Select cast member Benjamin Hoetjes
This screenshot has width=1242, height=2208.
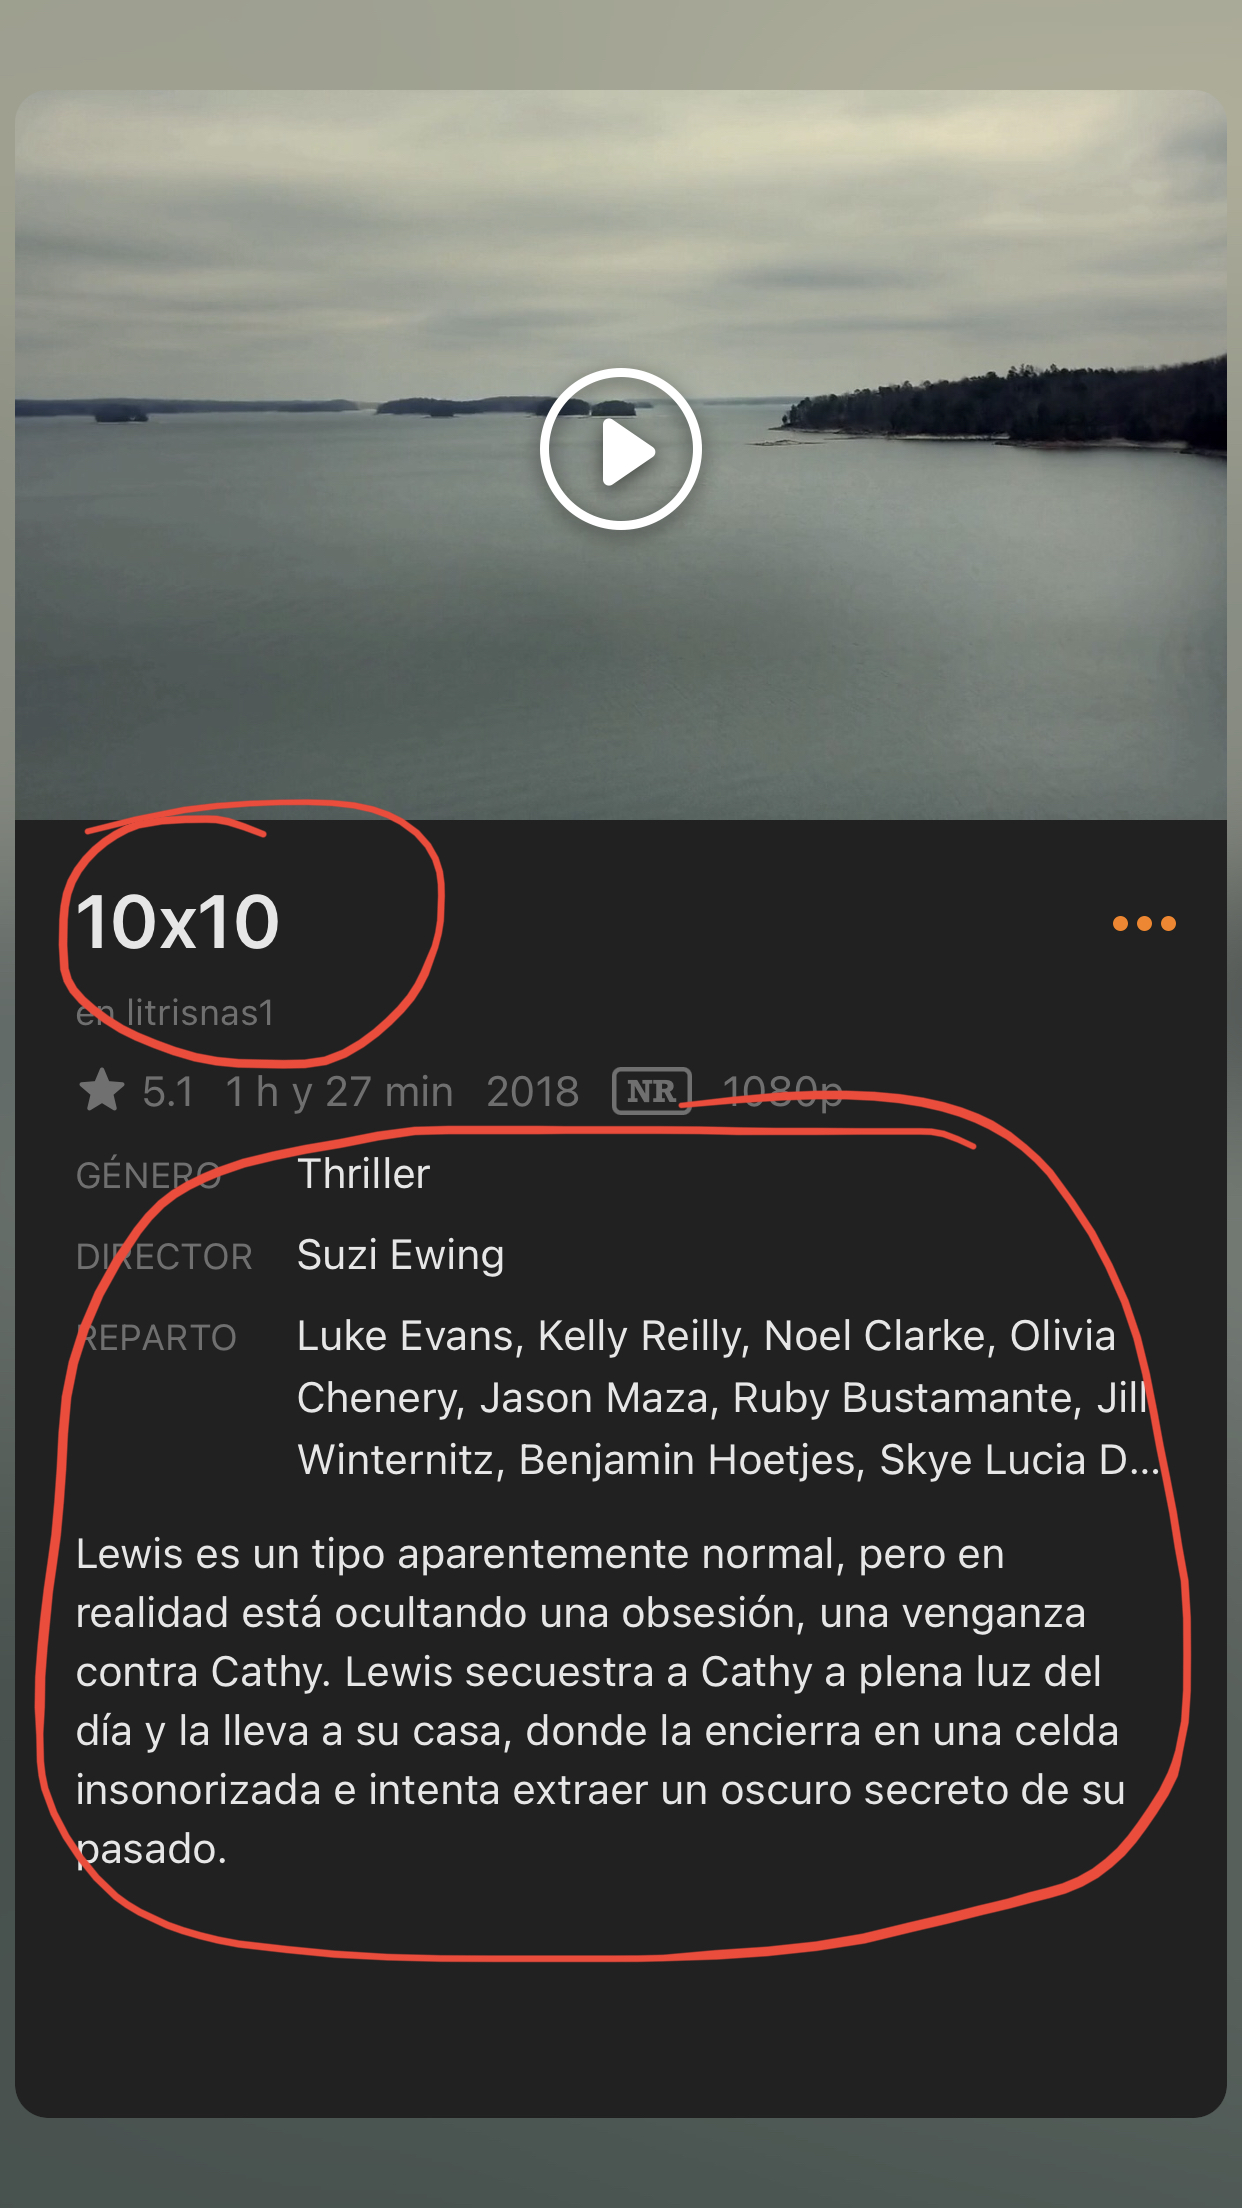tap(690, 1460)
